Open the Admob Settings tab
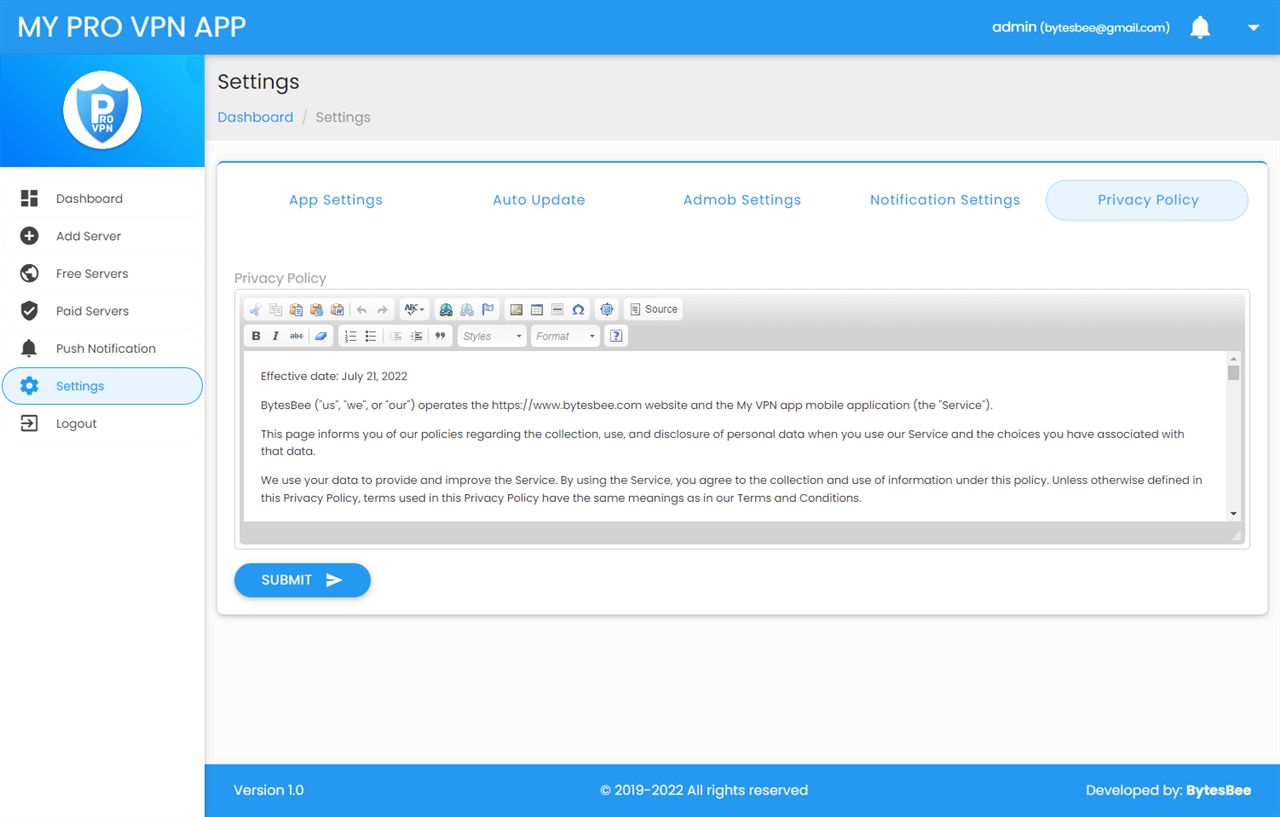 (x=742, y=200)
